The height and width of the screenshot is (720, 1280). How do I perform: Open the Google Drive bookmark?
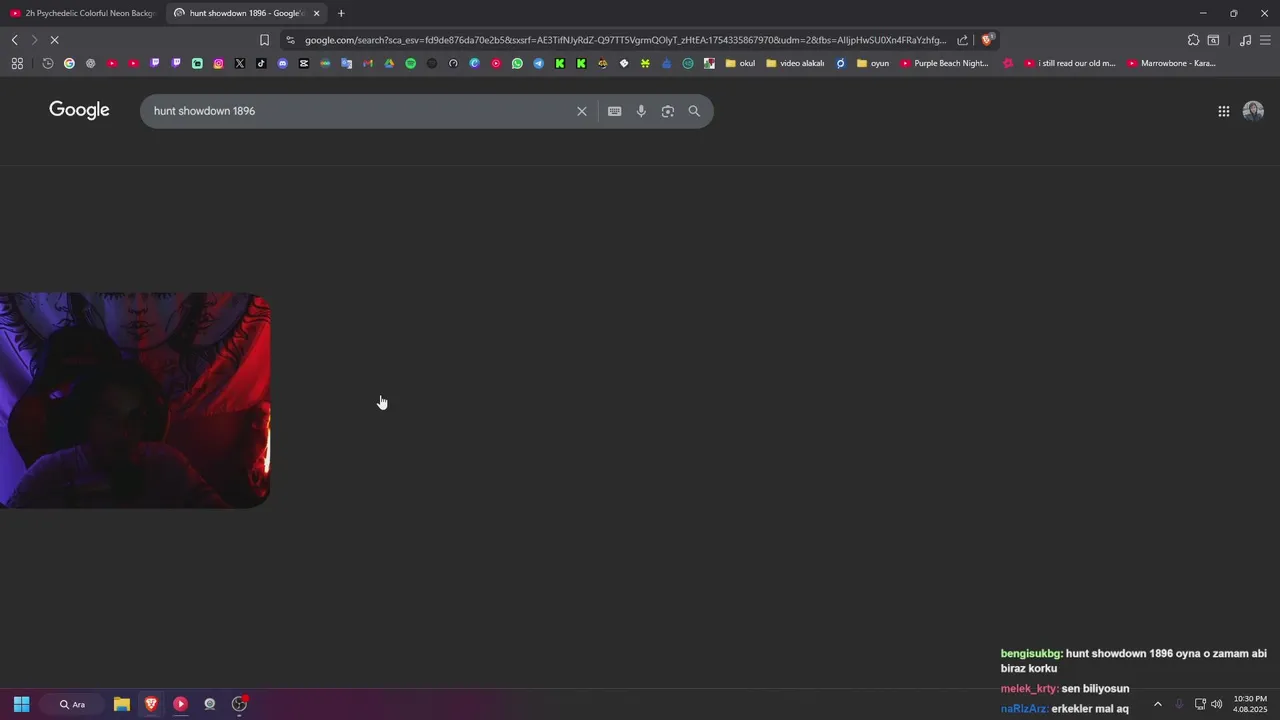point(389,63)
